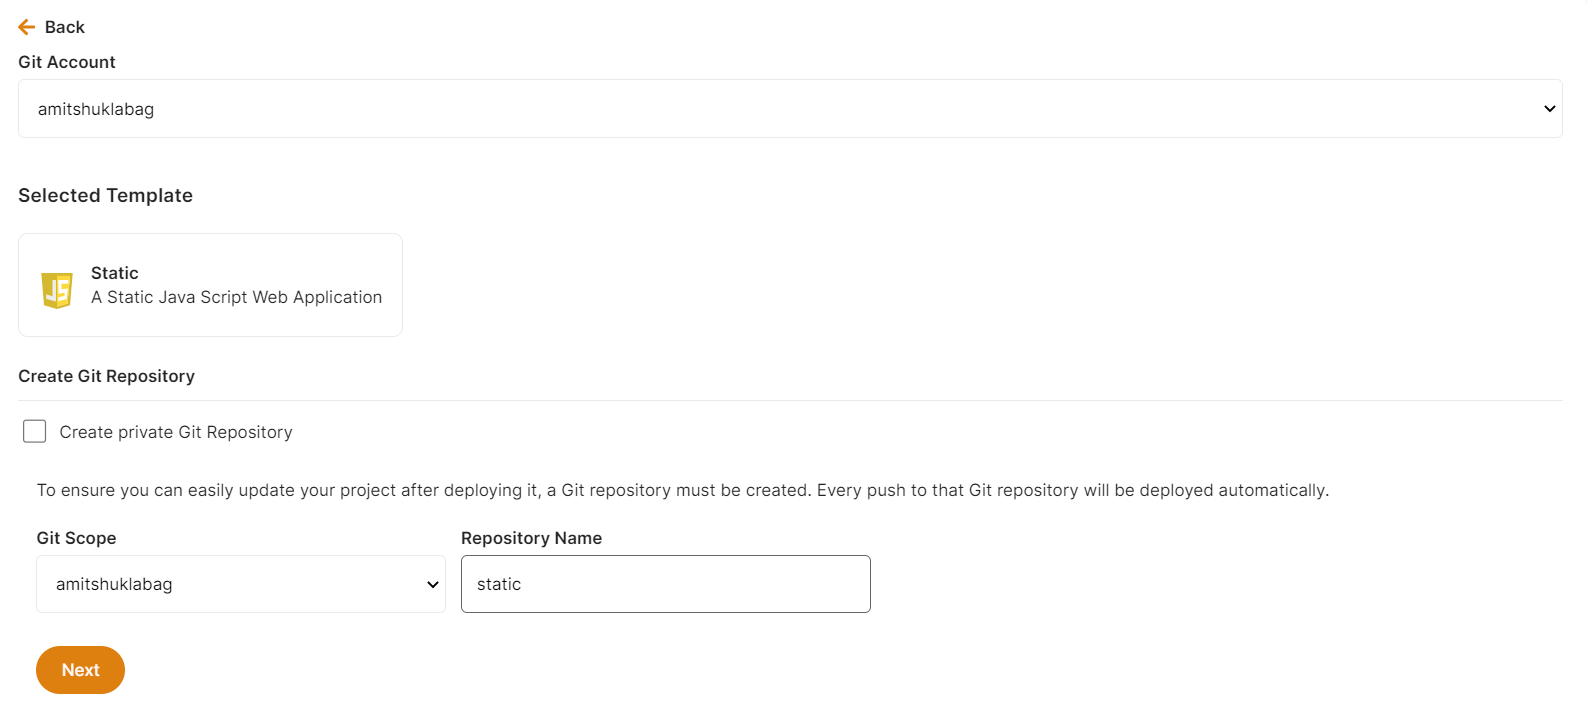Click the template description 'A Static Java Script Web Application'

pyautogui.click(x=236, y=297)
